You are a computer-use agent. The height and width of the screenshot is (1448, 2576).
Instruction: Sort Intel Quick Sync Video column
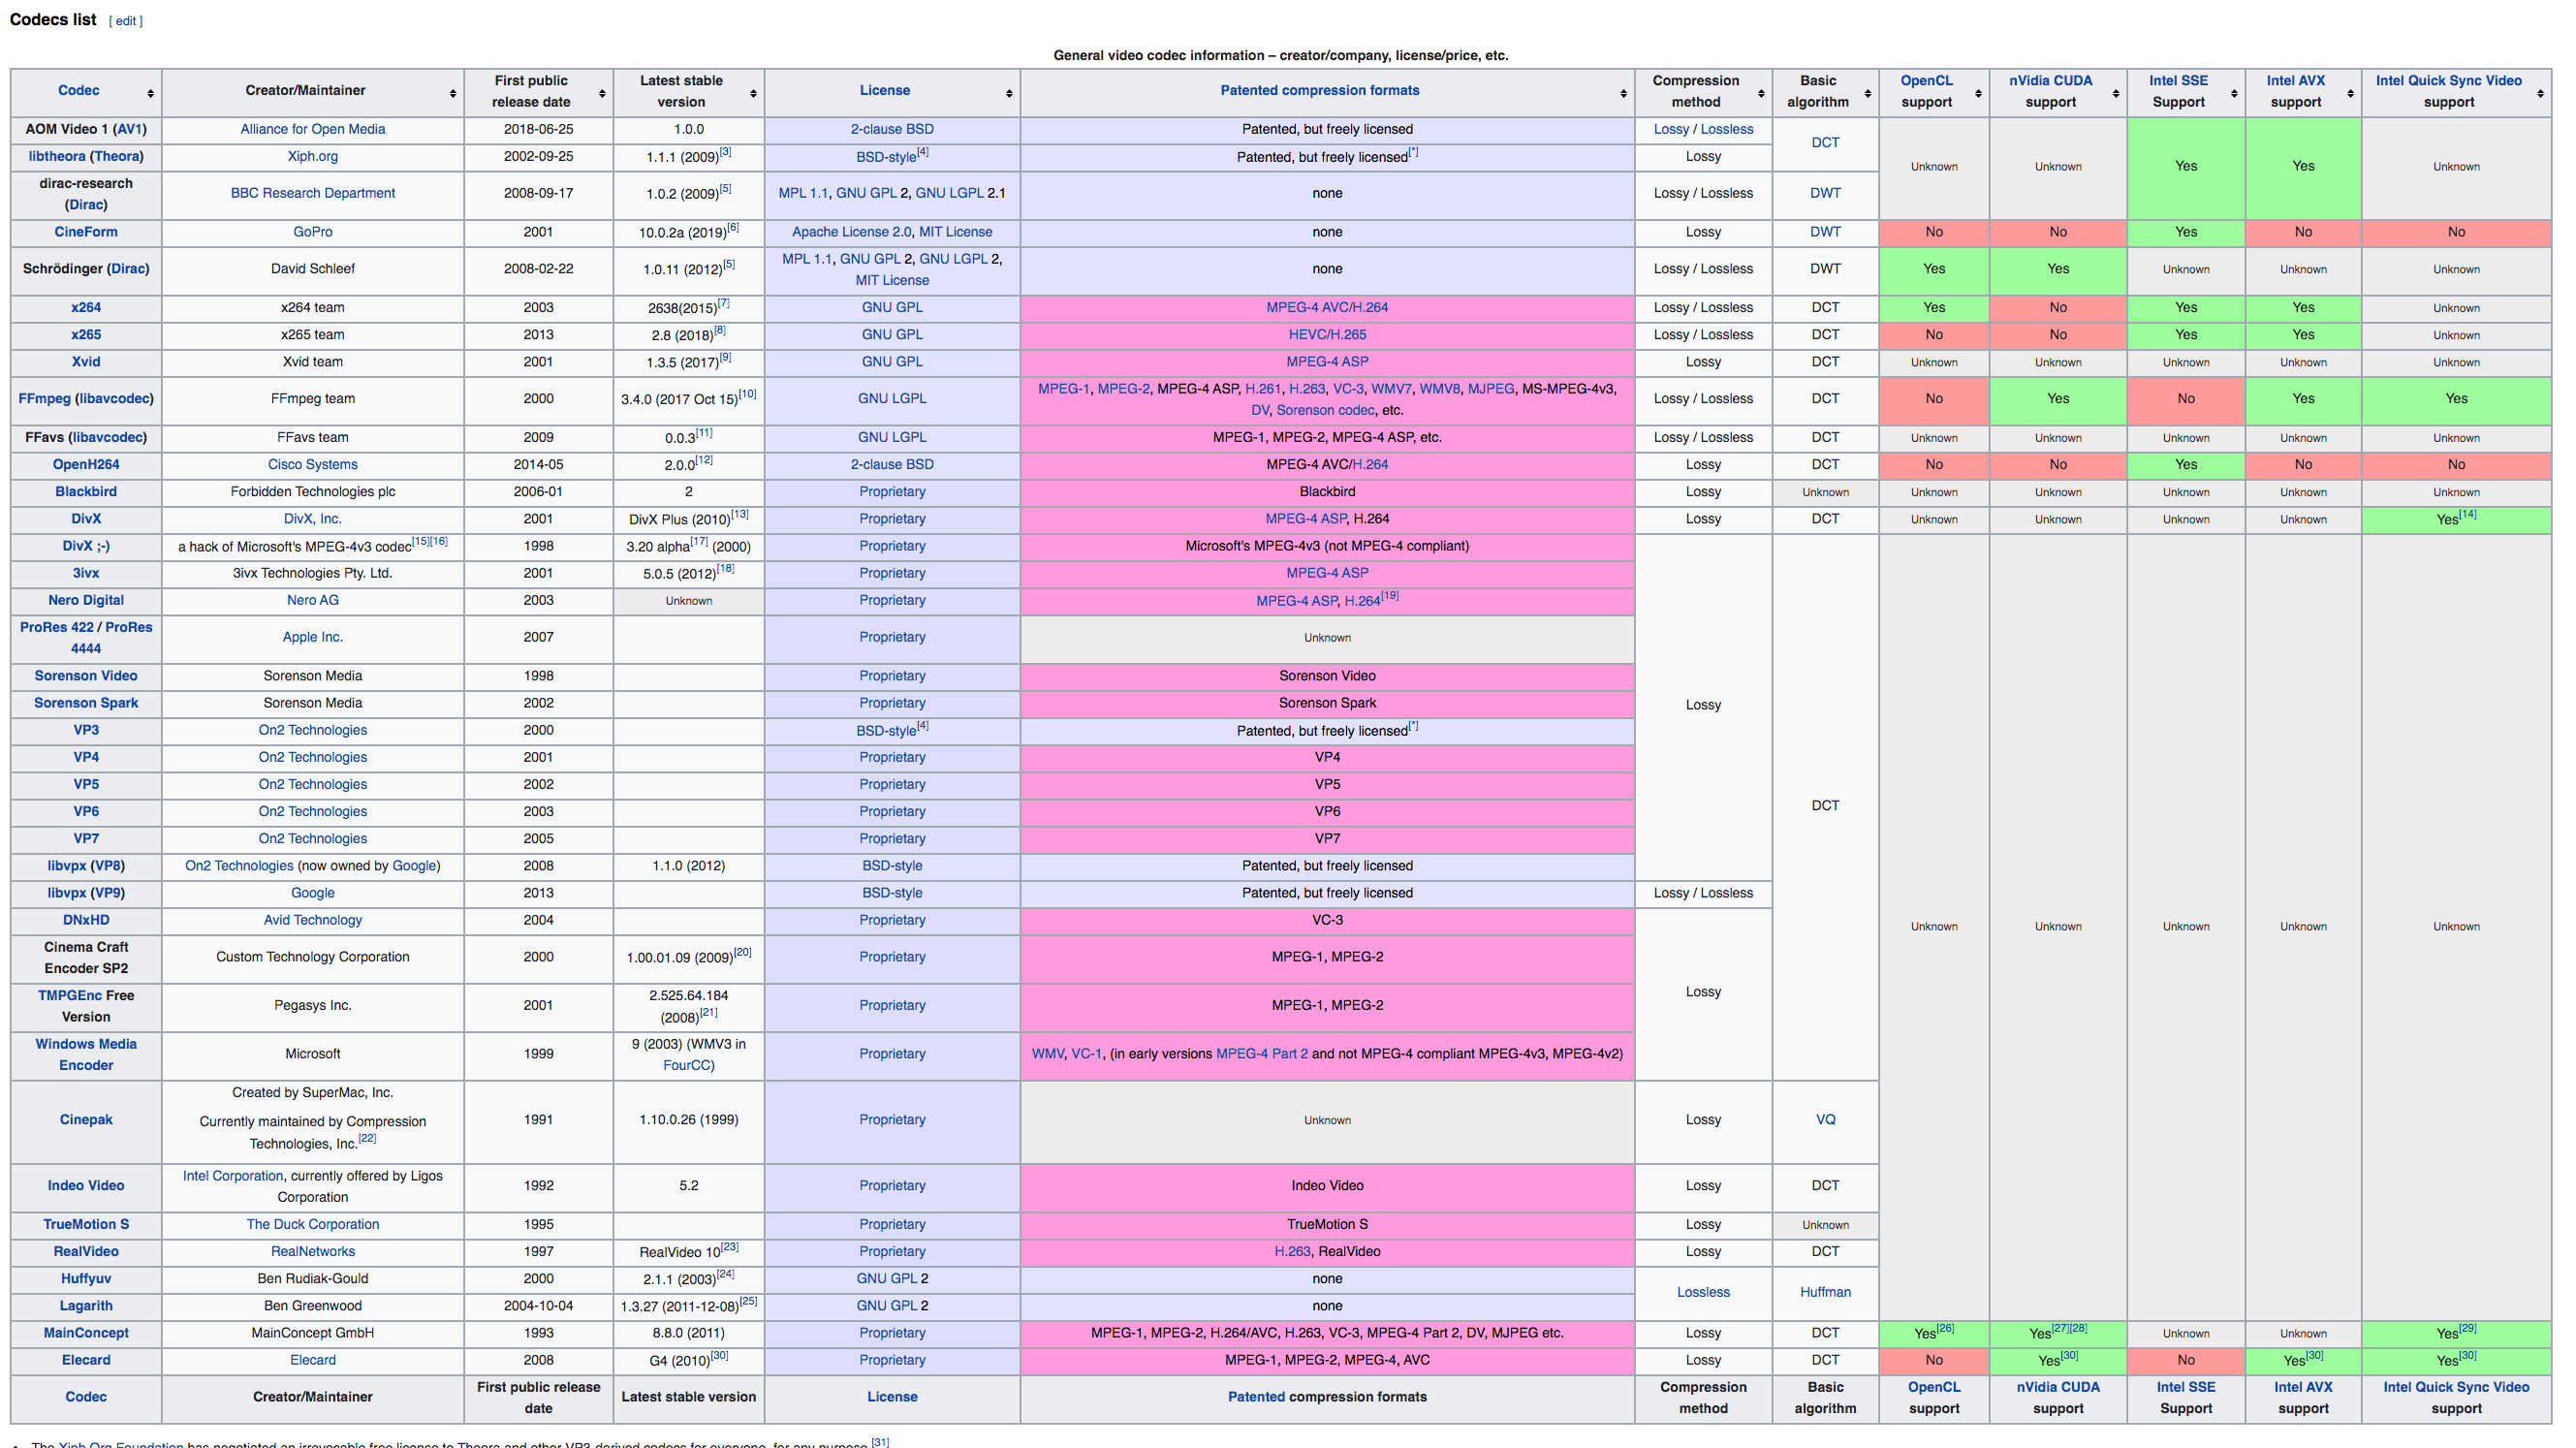2540,93
